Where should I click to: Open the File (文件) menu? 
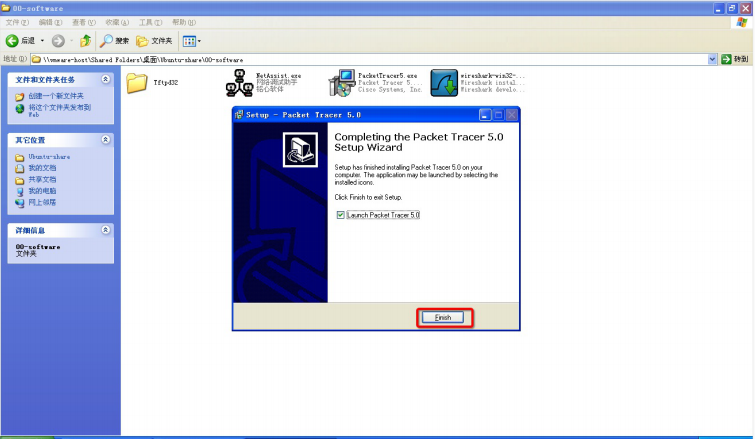click(17, 22)
